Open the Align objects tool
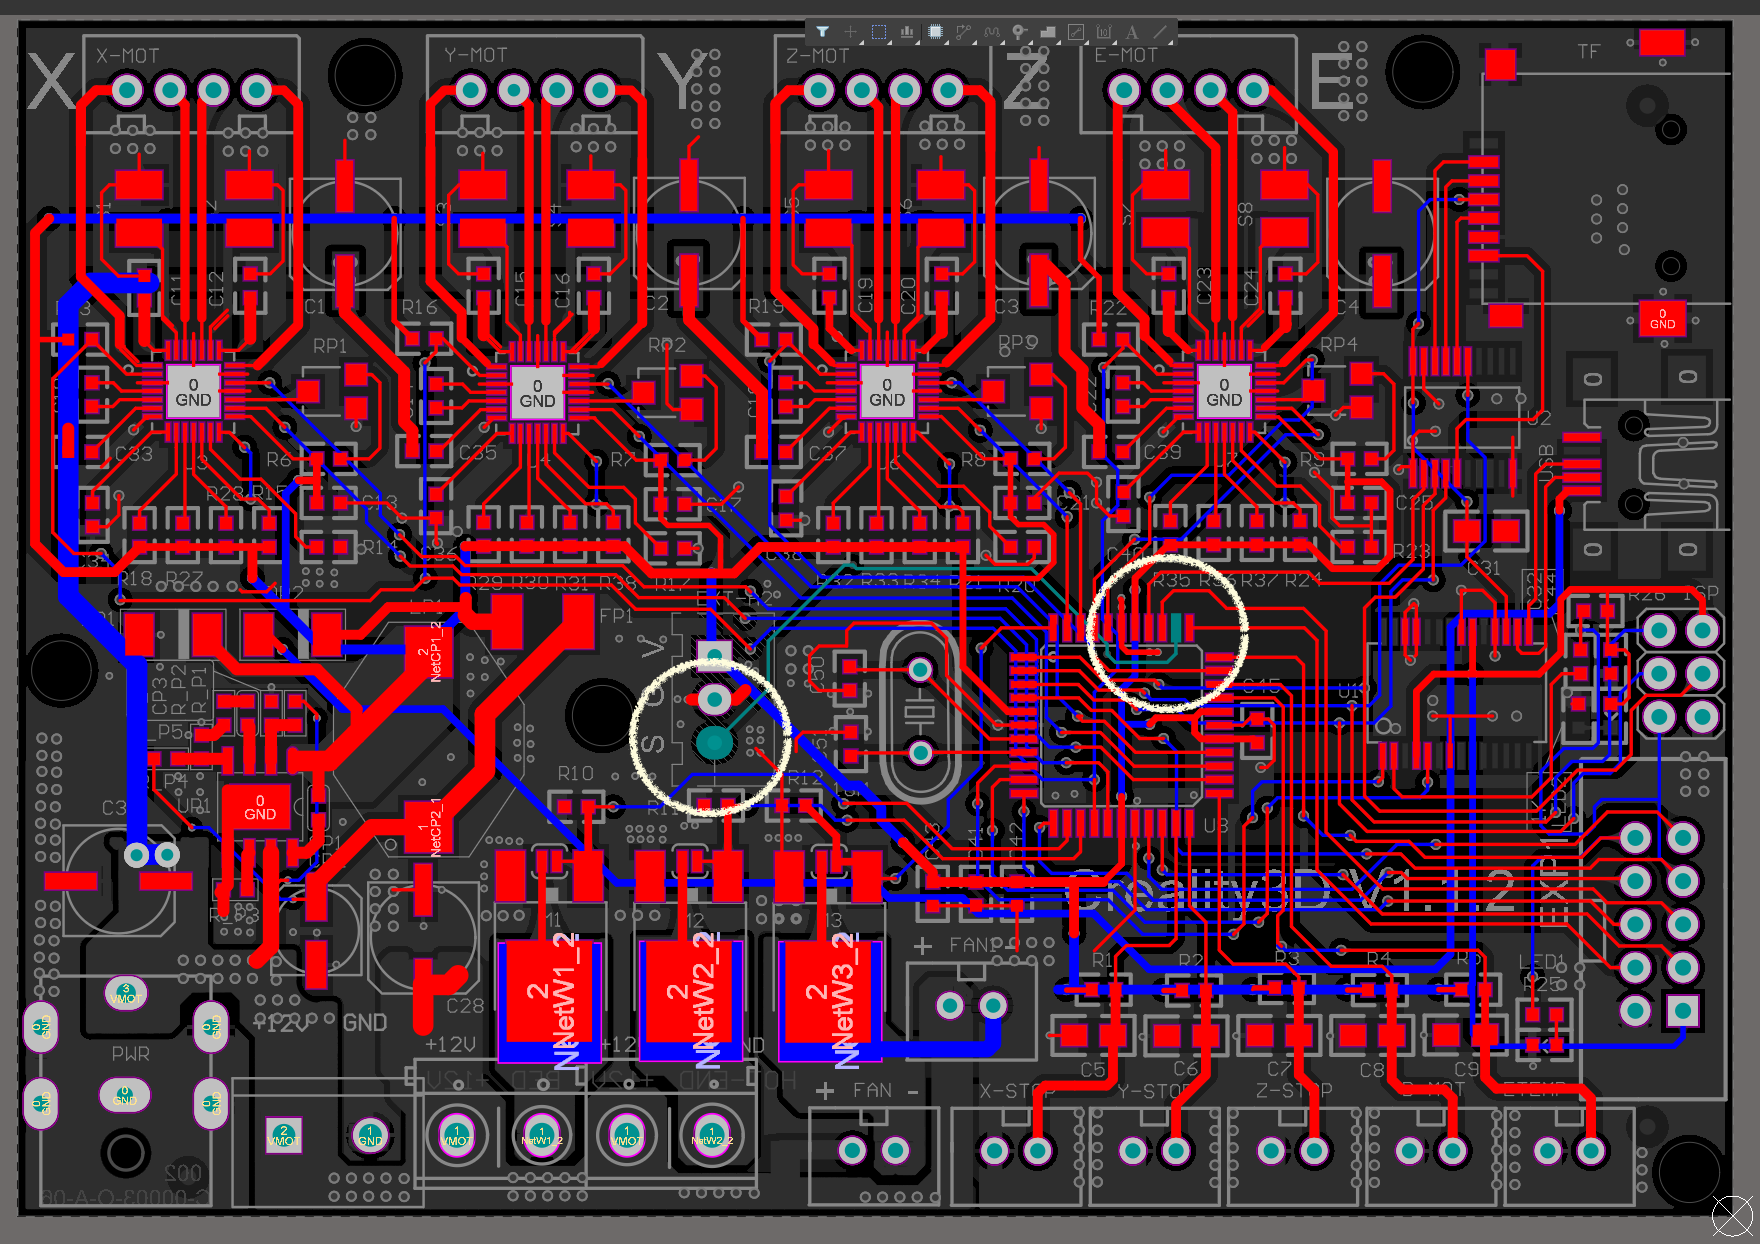The height and width of the screenshot is (1244, 1760). [x=907, y=32]
